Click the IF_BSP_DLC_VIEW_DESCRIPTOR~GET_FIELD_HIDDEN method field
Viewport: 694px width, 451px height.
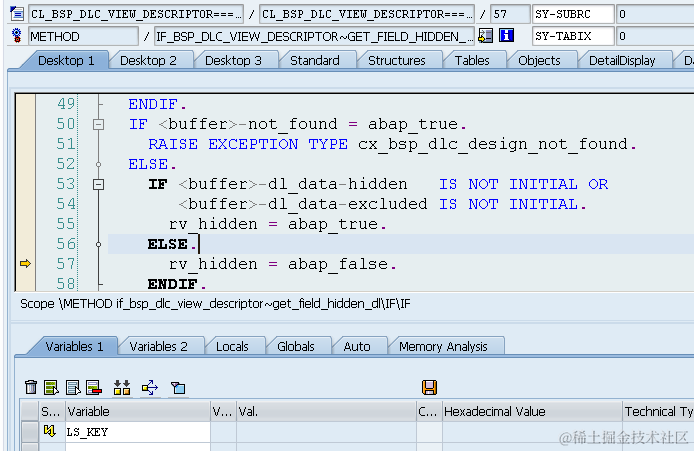click(314, 36)
